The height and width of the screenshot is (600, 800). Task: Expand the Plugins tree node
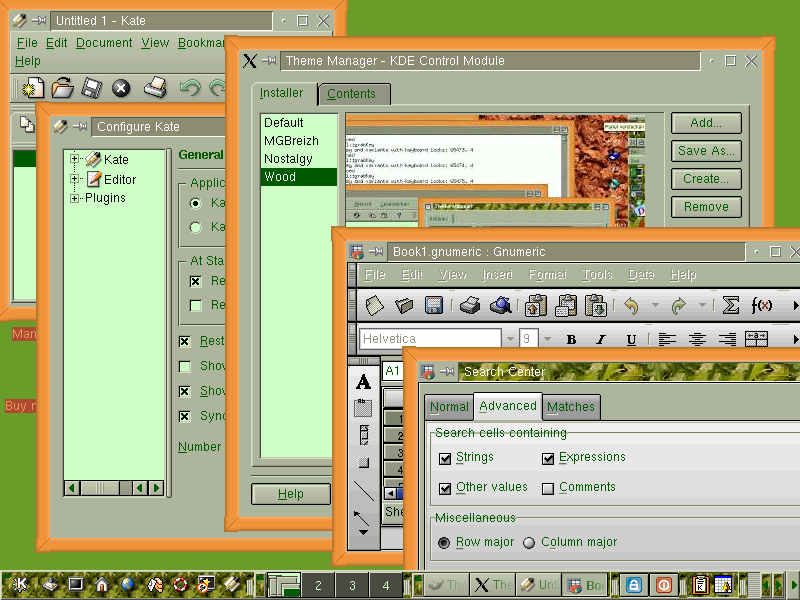(74, 198)
